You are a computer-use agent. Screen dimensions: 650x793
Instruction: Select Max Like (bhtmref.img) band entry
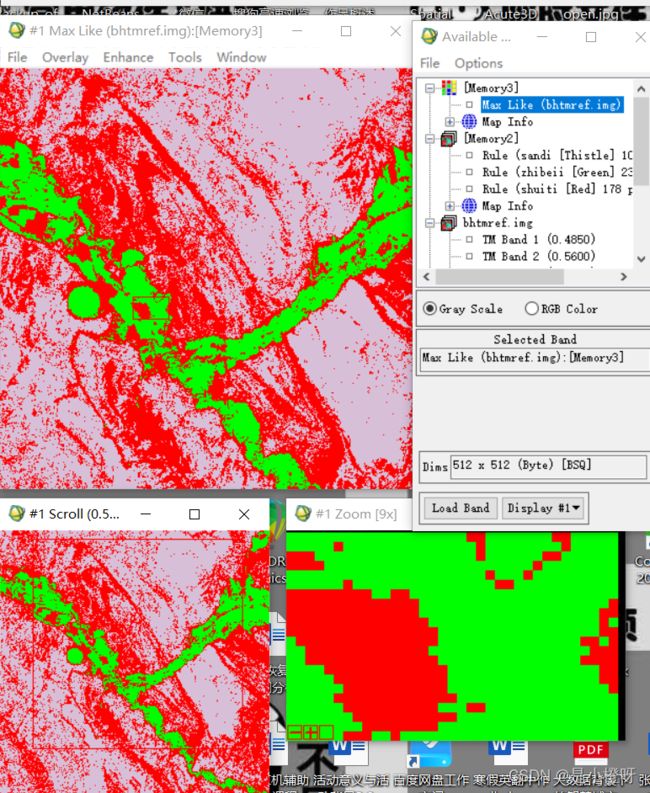[x=552, y=105]
